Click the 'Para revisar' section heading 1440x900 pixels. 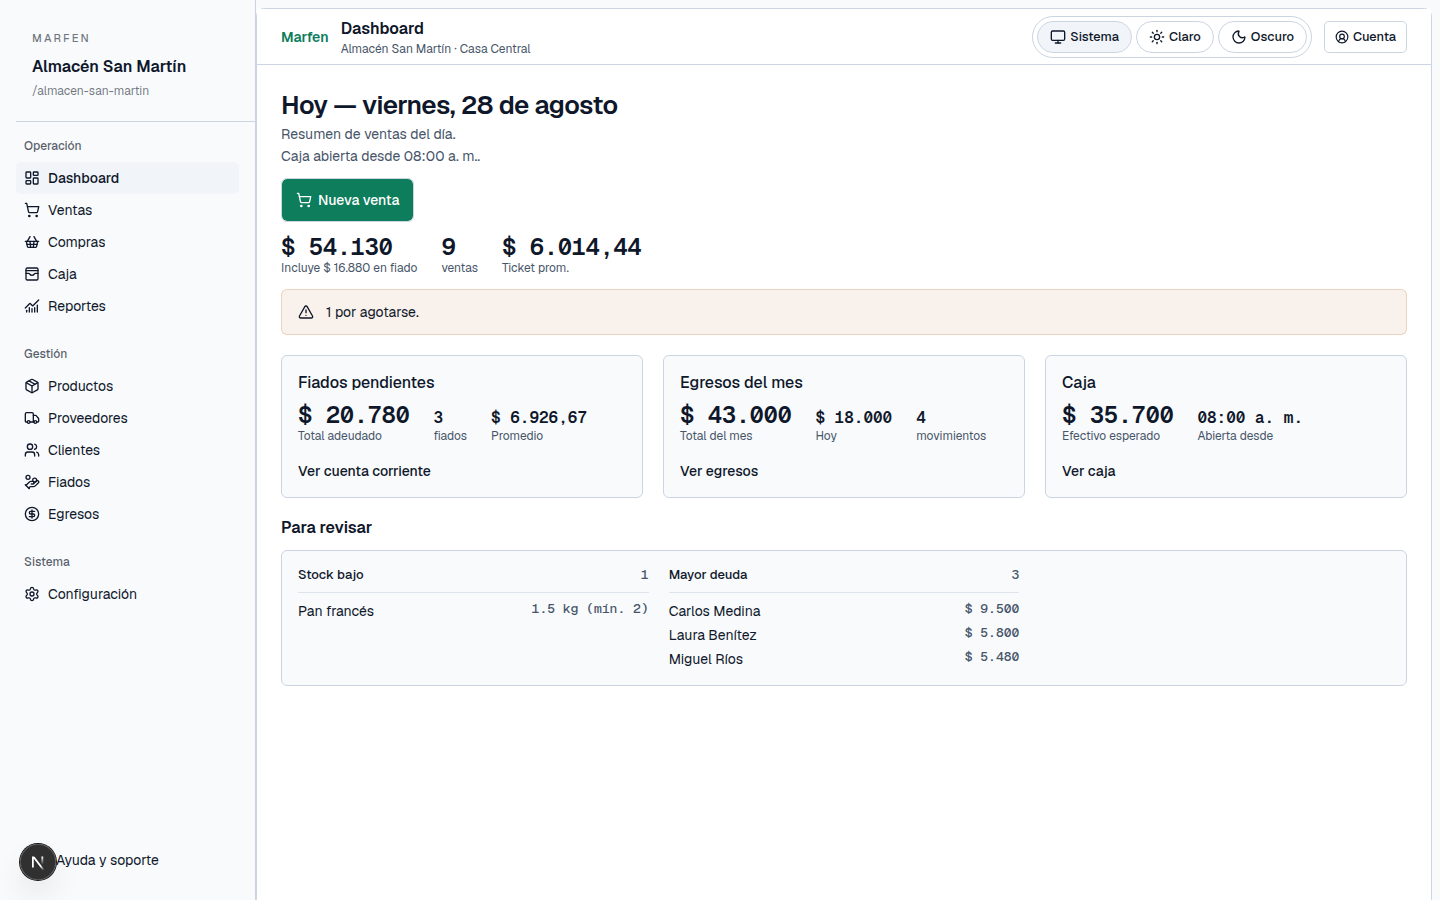[326, 527]
